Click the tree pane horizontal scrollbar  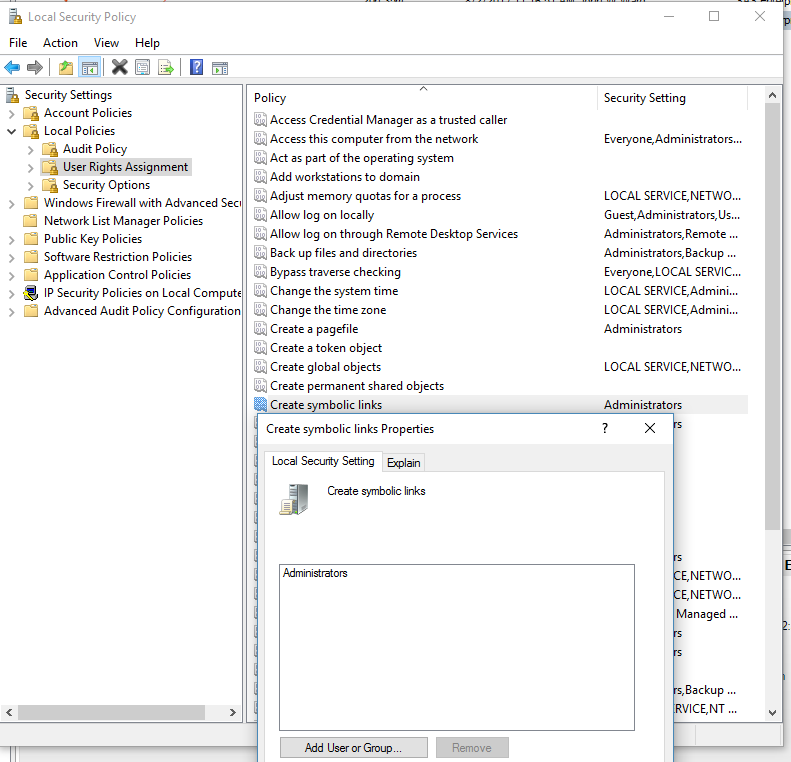[120, 713]
